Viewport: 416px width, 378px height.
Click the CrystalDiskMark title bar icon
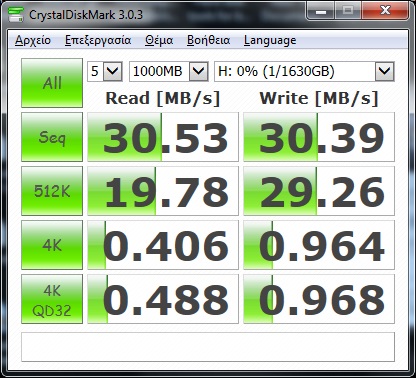(16, 14)
